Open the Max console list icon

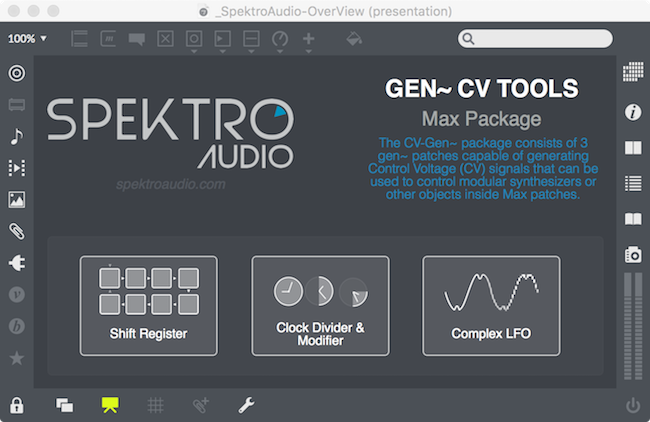pyautogui.click(x=633, y=183)
